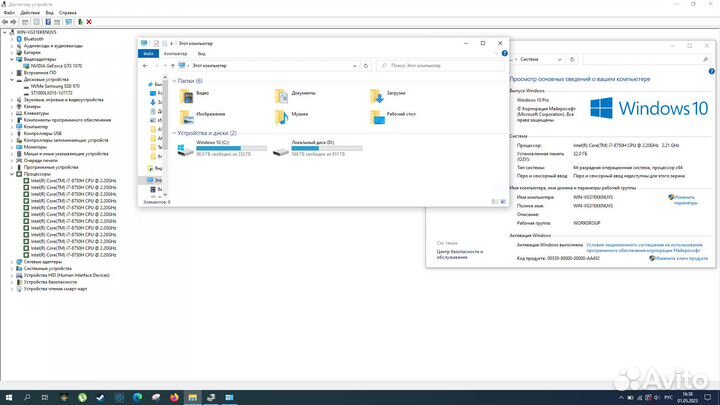720x405 pixels.
Task: Switch Explorer to large icons view mode
Action: pyautogui.click(x=503, y=202)
